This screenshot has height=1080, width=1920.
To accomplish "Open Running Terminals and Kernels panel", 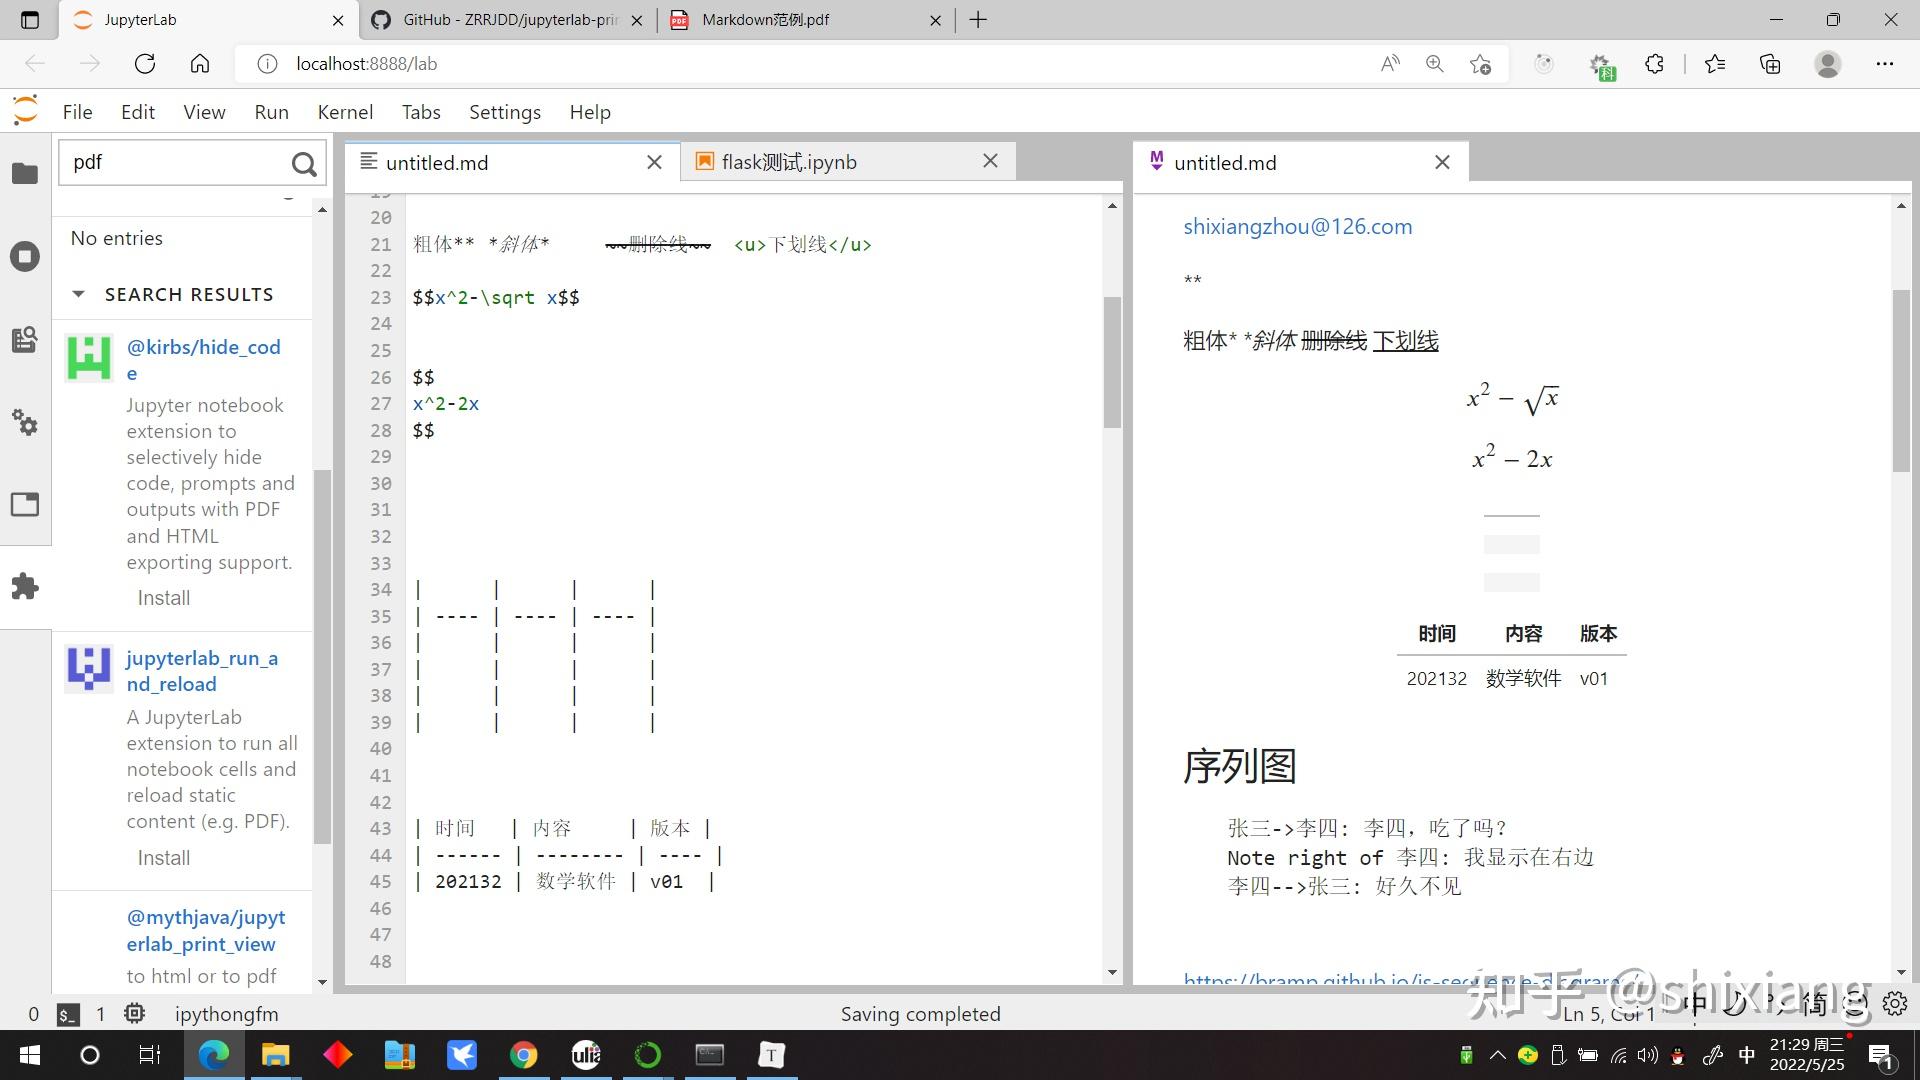I will pos(25,256).
